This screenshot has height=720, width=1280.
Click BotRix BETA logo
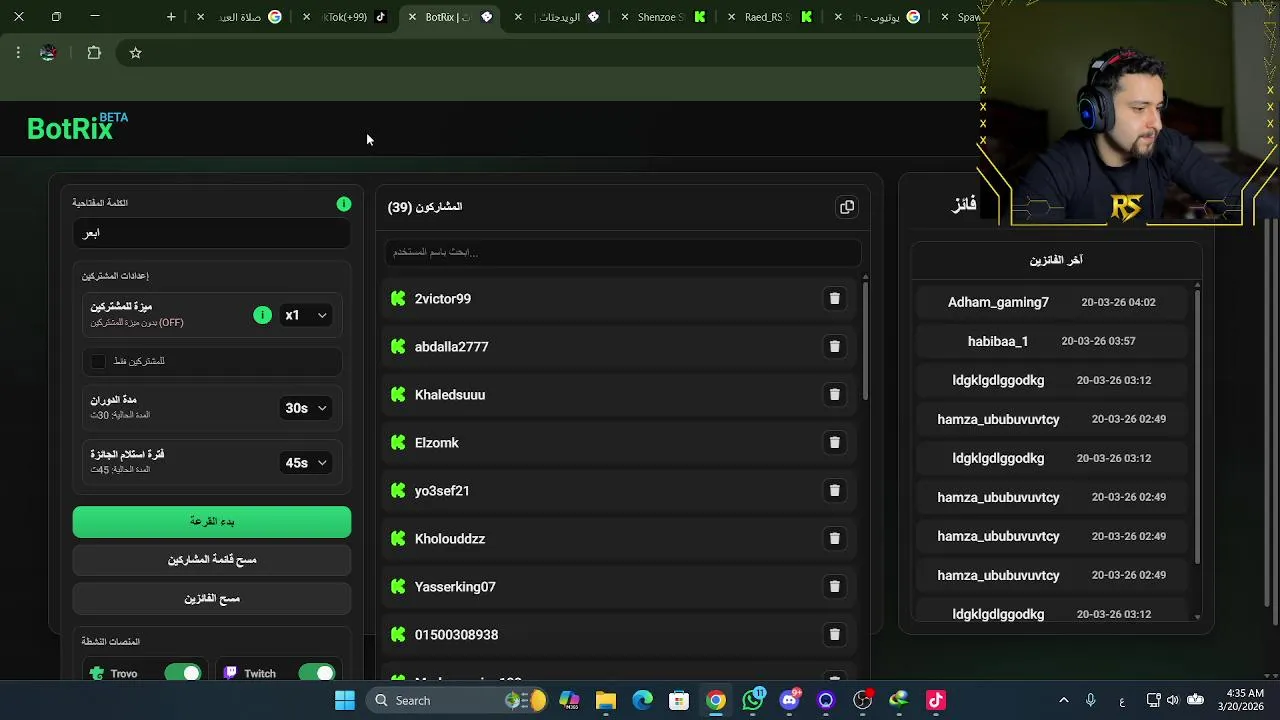[x=77, y=127]
